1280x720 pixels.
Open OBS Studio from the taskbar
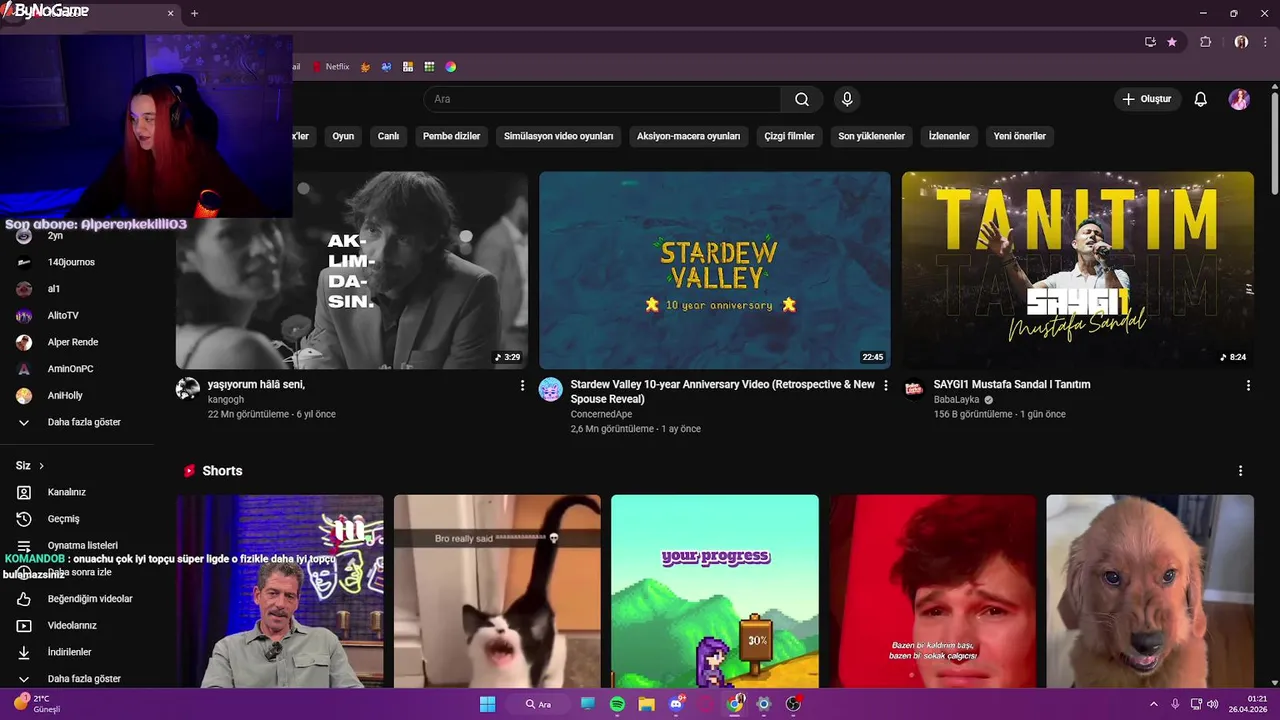pos(793,704)
